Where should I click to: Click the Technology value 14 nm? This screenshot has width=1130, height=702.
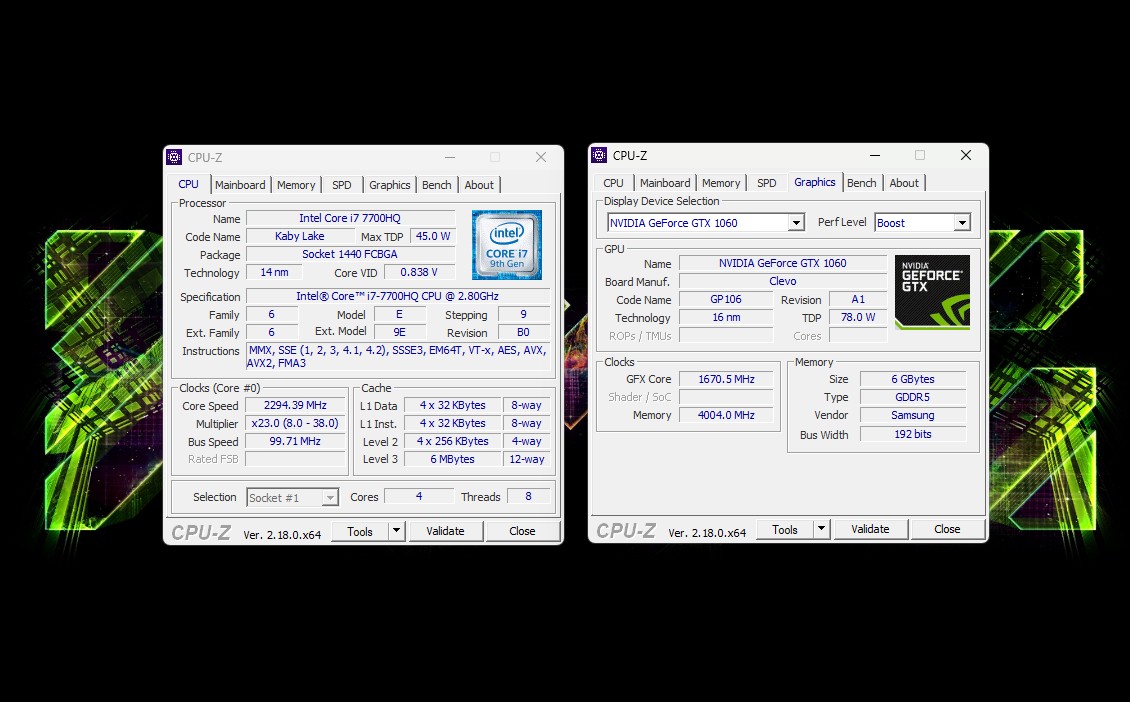[x=274, y=272]
